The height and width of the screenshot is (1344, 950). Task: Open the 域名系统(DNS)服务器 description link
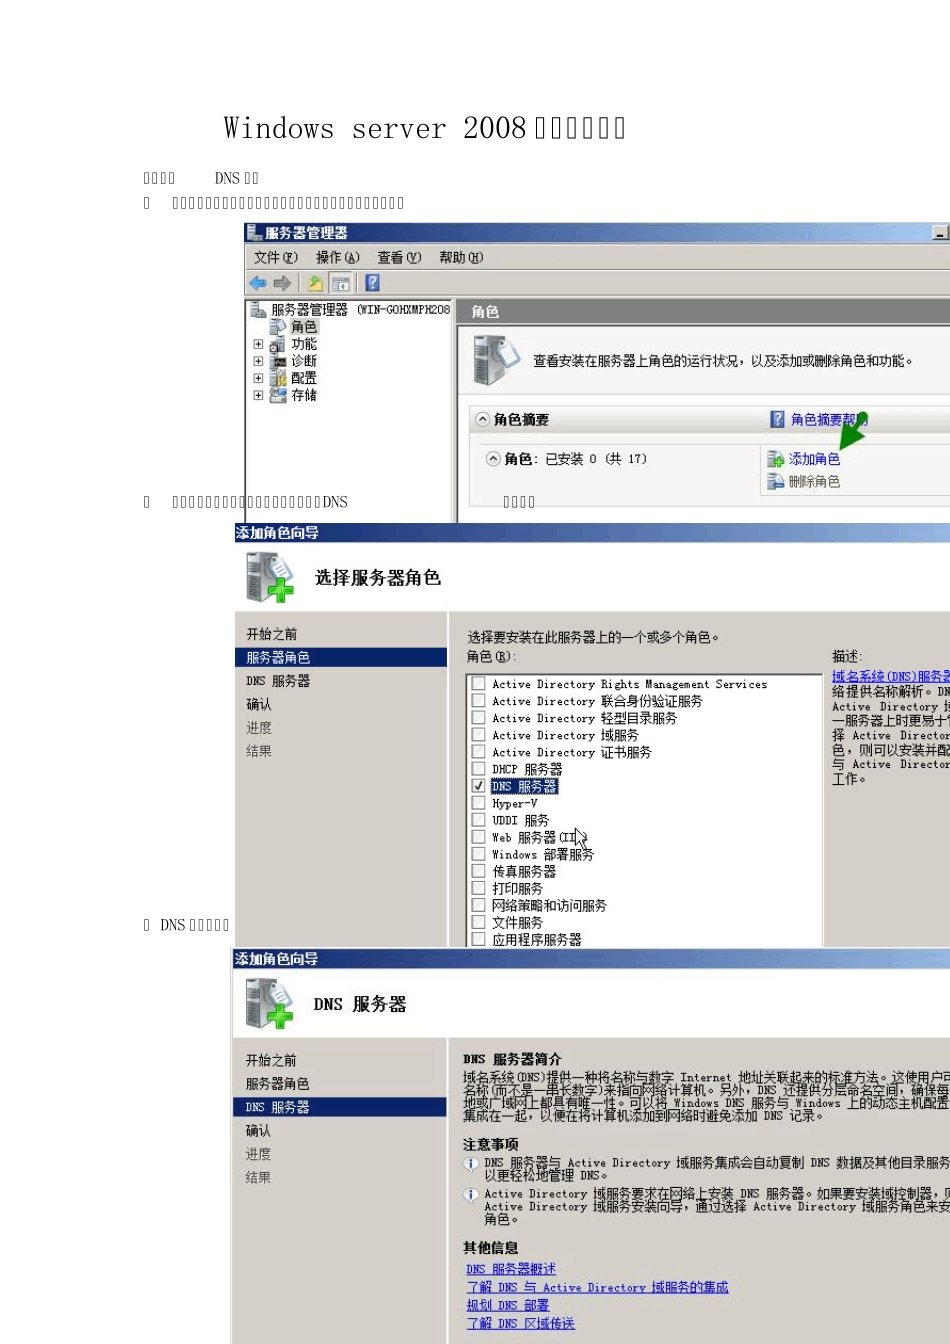click(891, 677)
